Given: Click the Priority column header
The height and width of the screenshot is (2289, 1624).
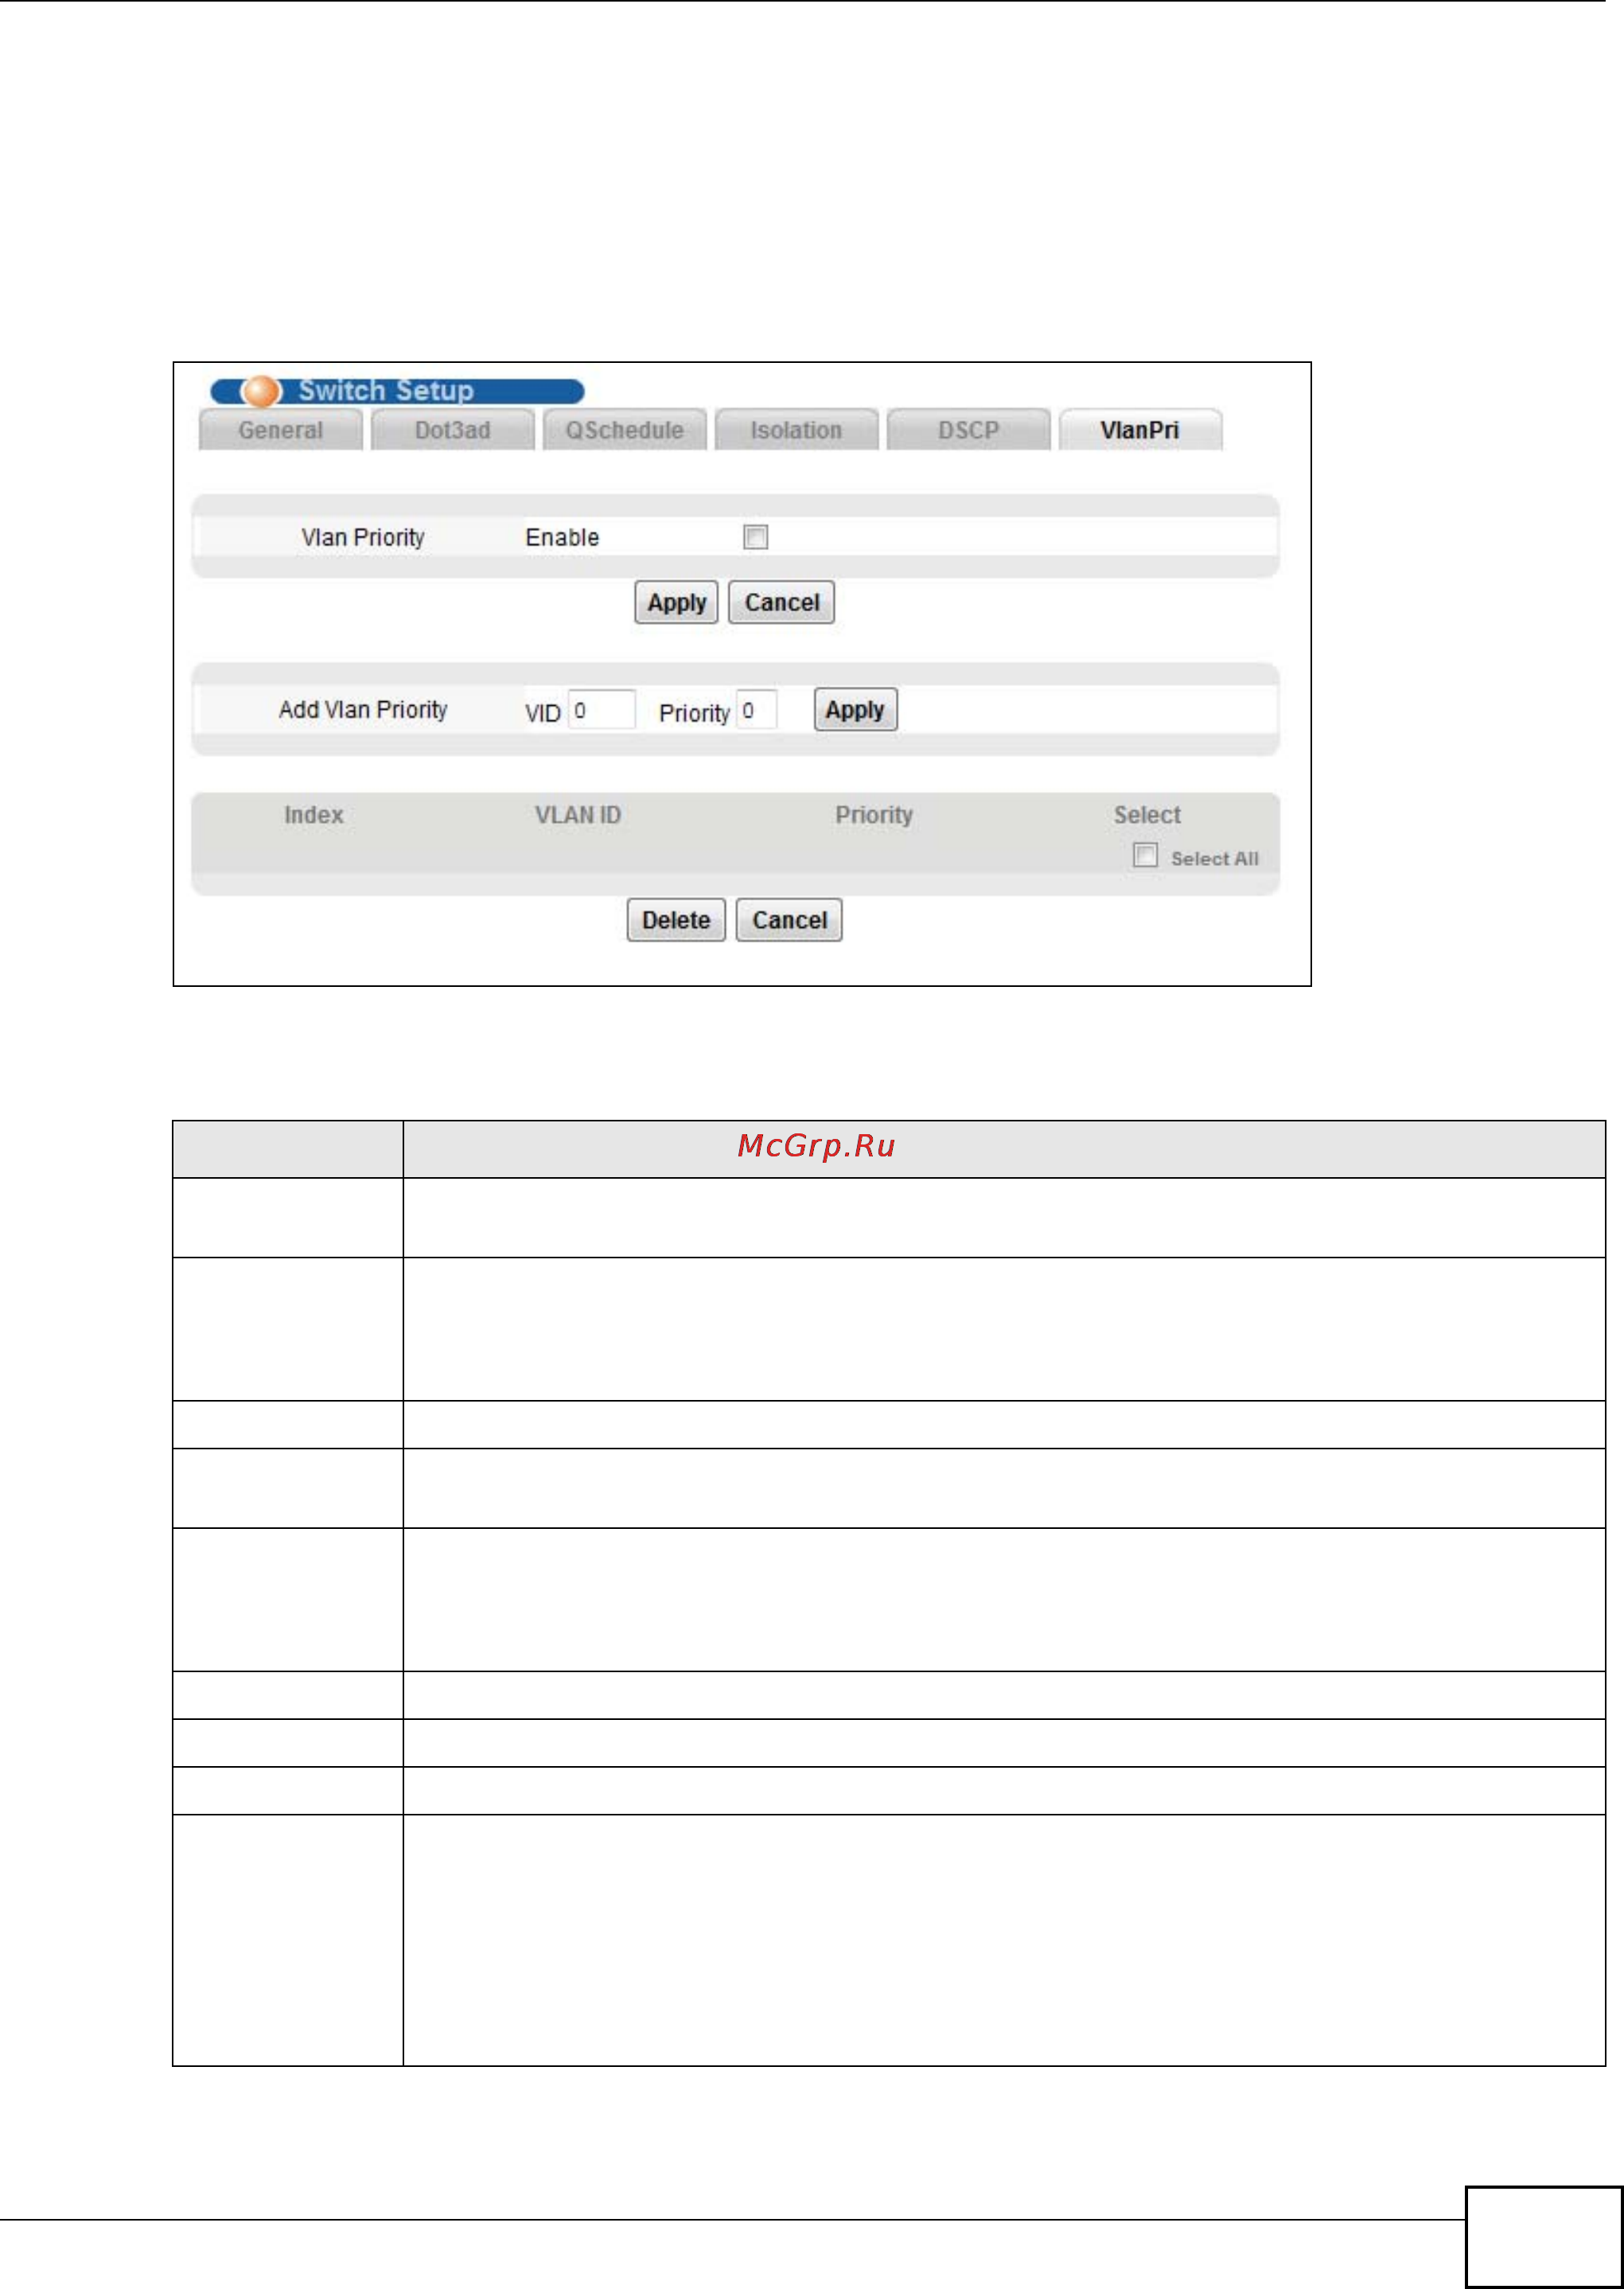Looking at the screenshot, I should pos(874,815).
